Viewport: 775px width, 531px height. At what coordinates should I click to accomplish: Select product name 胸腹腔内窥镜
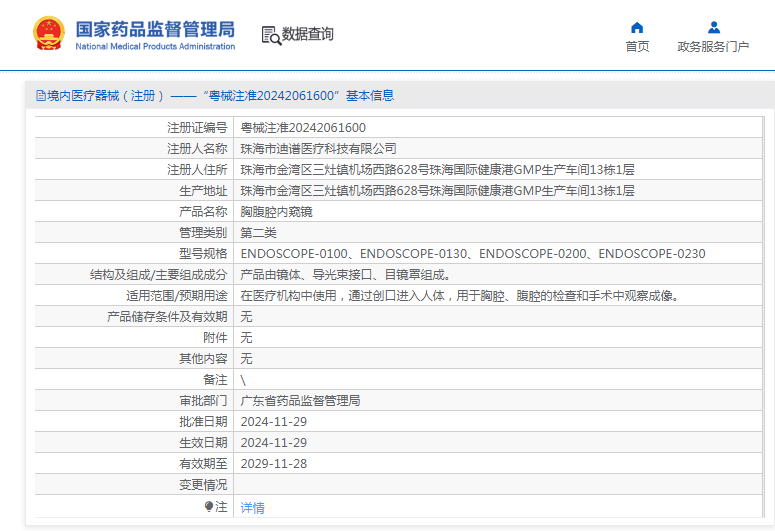276,212
